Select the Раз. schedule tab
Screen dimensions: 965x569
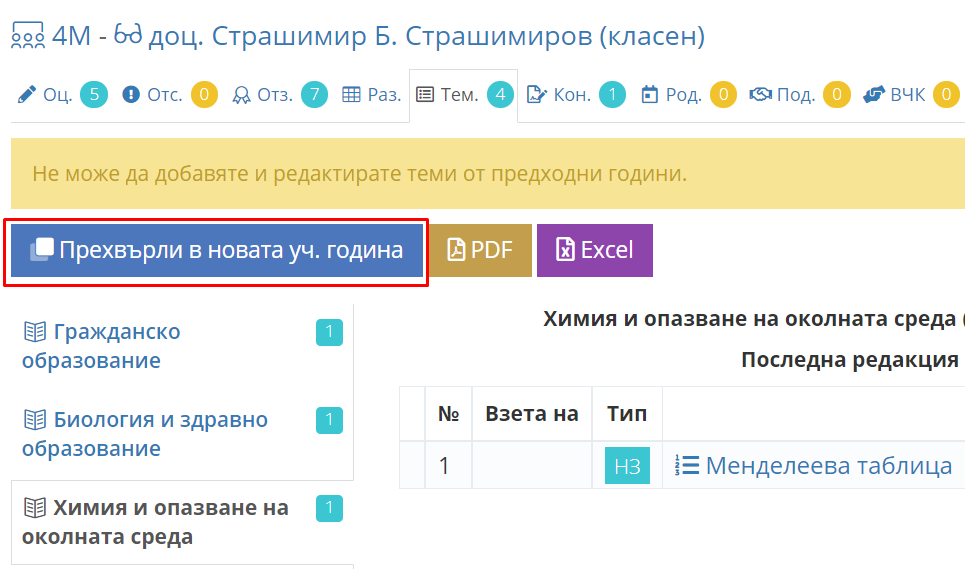(x=372, y=95)
